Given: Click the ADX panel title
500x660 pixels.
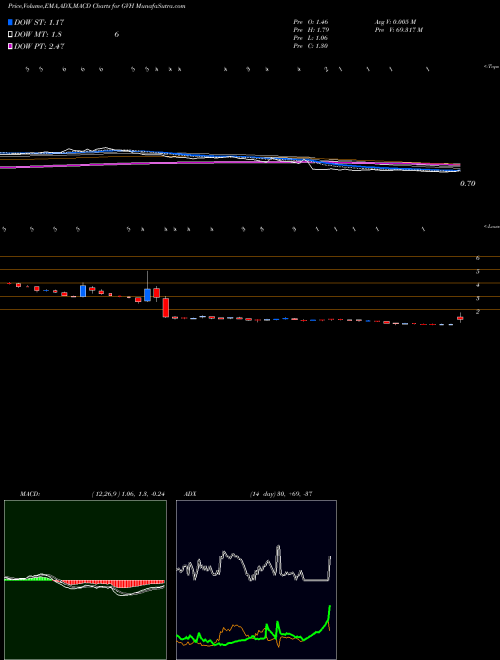Looking at the screenshot, I should [x=190, y=493].
